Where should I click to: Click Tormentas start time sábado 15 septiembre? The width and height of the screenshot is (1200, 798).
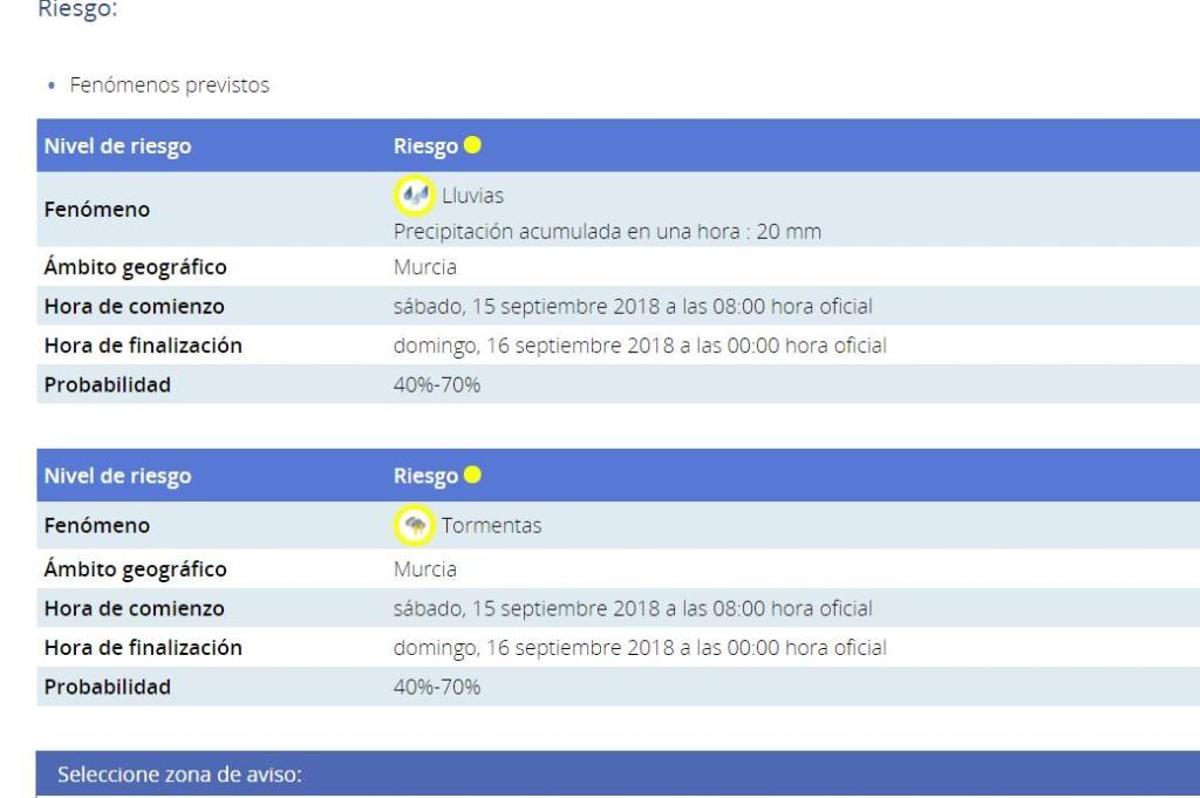633,608
